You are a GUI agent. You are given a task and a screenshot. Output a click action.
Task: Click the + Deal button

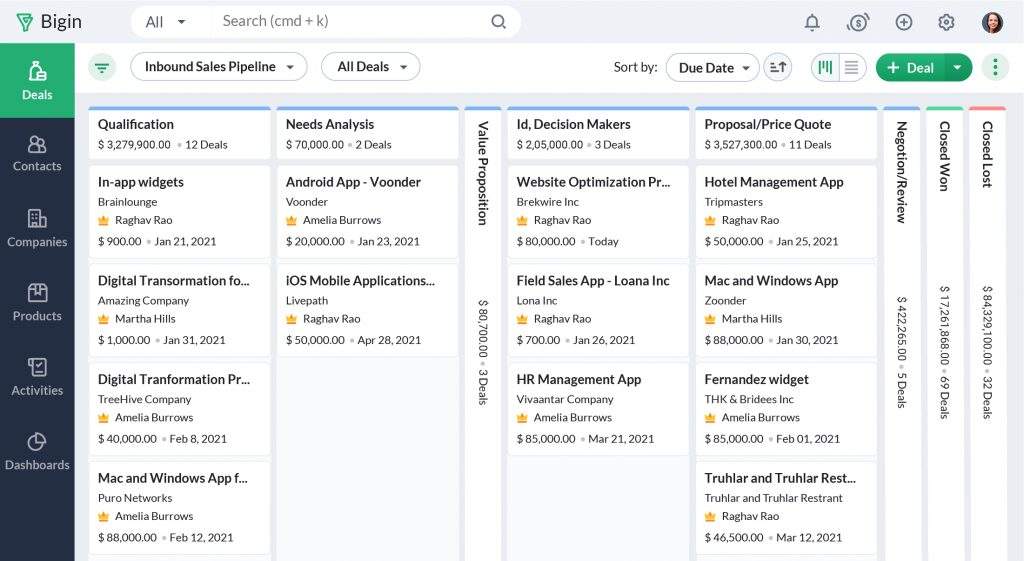coord(910,67)
